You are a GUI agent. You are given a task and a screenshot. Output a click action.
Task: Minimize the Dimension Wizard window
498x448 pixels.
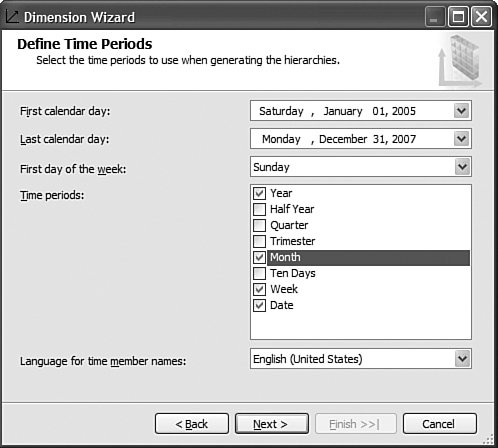[435, 16]
